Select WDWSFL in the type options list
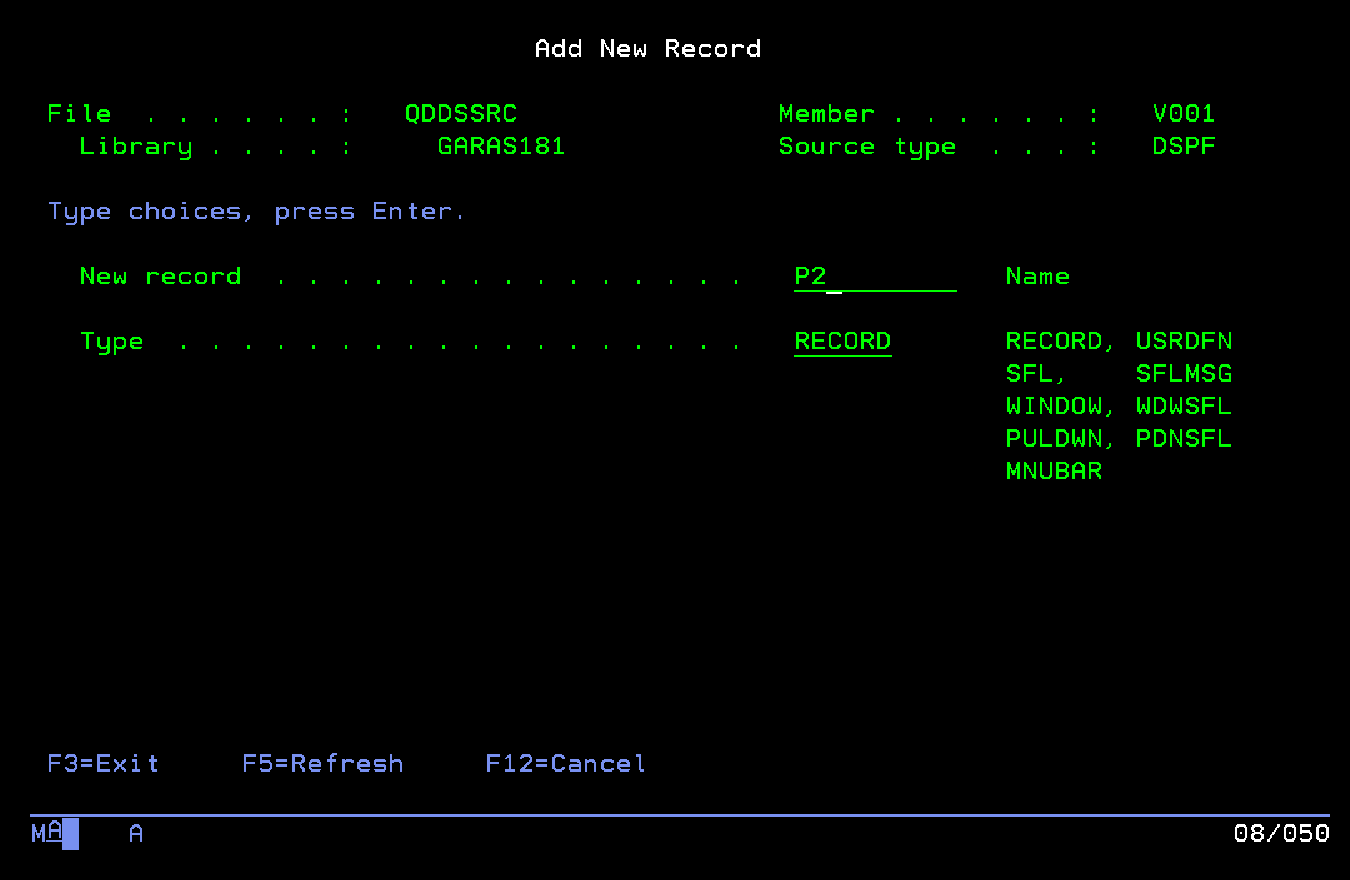 [x=1183, y=407]
